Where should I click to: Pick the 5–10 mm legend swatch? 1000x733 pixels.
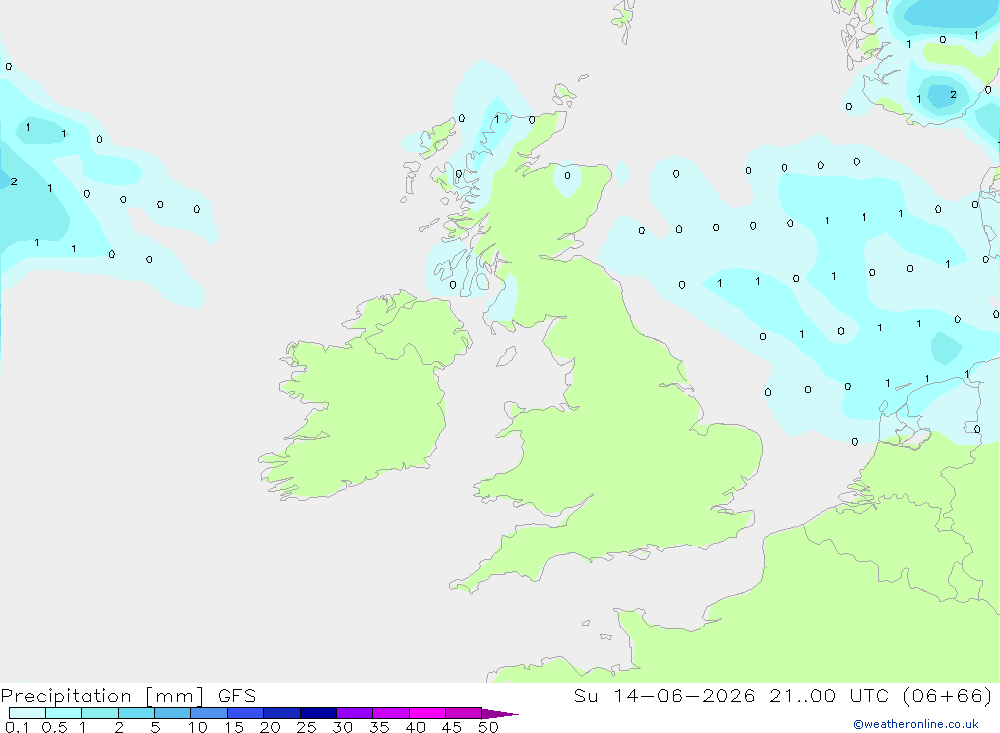coord(173,713)
